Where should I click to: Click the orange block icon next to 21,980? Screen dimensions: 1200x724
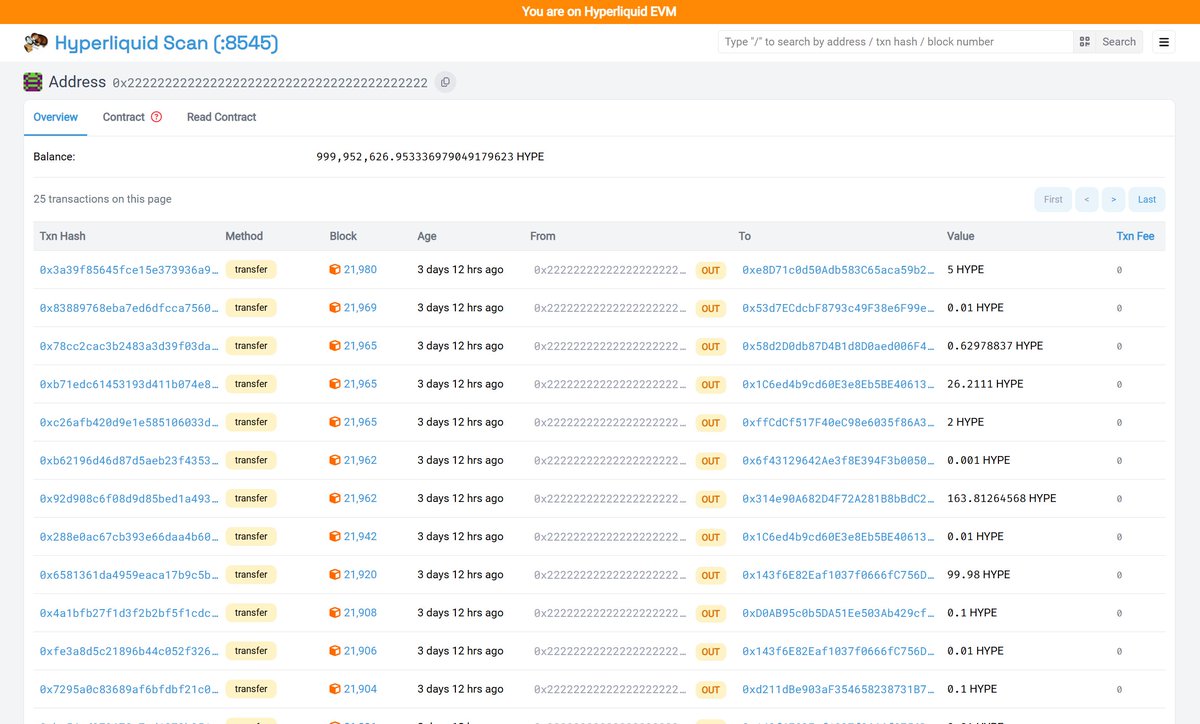(336, 269)
